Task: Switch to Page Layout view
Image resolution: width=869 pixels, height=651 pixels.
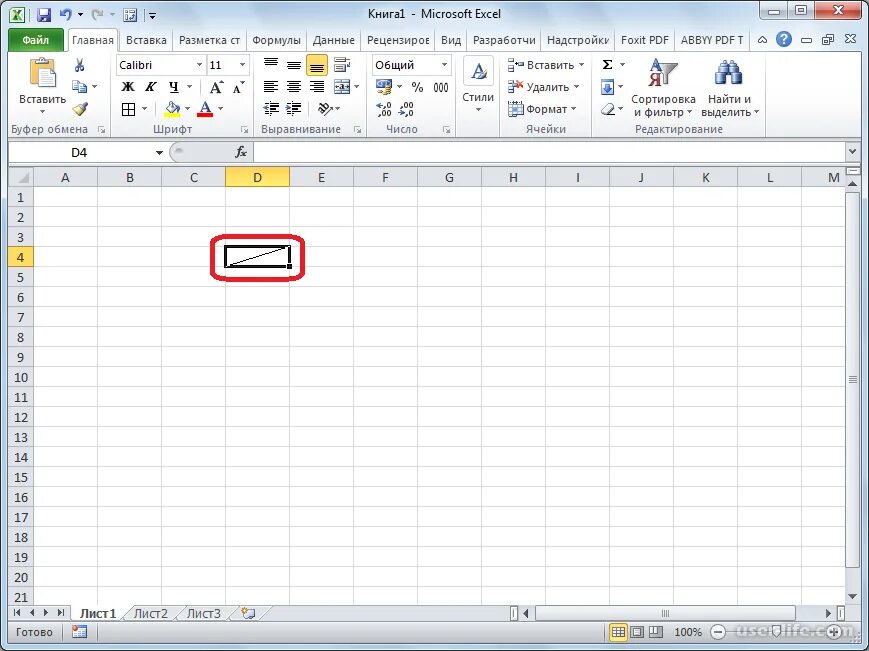Action: tap(637, 632)
